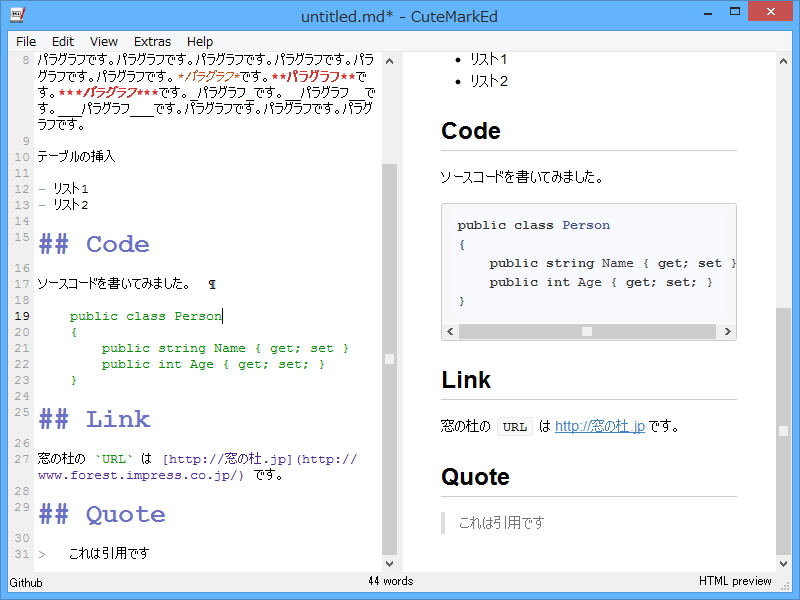The image size is (800, 600).
Task: Click the editor scrollbar down arrow
Action: [x=389, y=563]
